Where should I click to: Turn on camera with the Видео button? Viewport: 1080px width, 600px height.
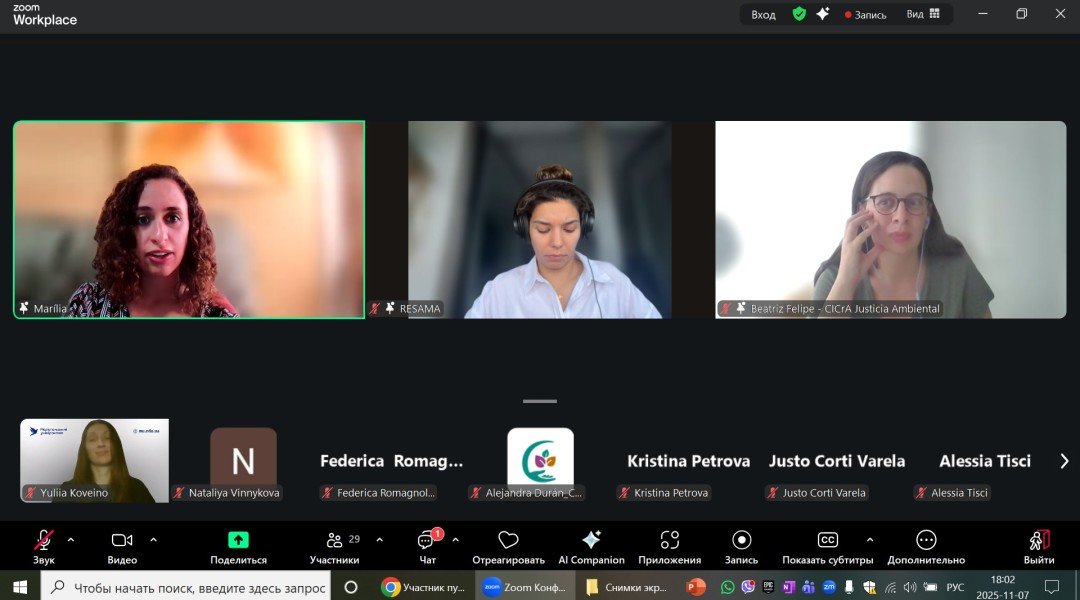click(x=122, y=541)
